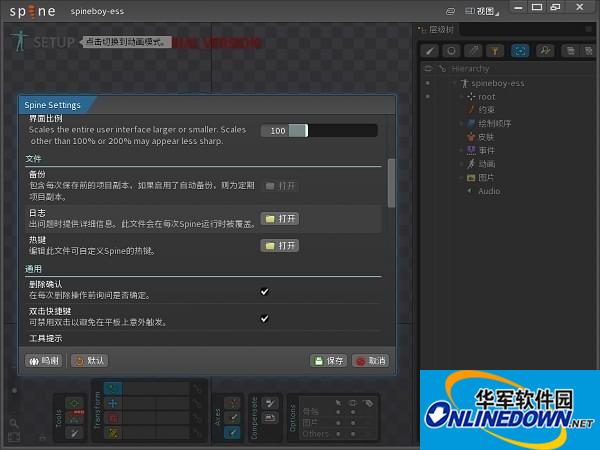The image size is (600, 450).
Task: Click the rotation value field in Transform
Action: tap(156, 389)
